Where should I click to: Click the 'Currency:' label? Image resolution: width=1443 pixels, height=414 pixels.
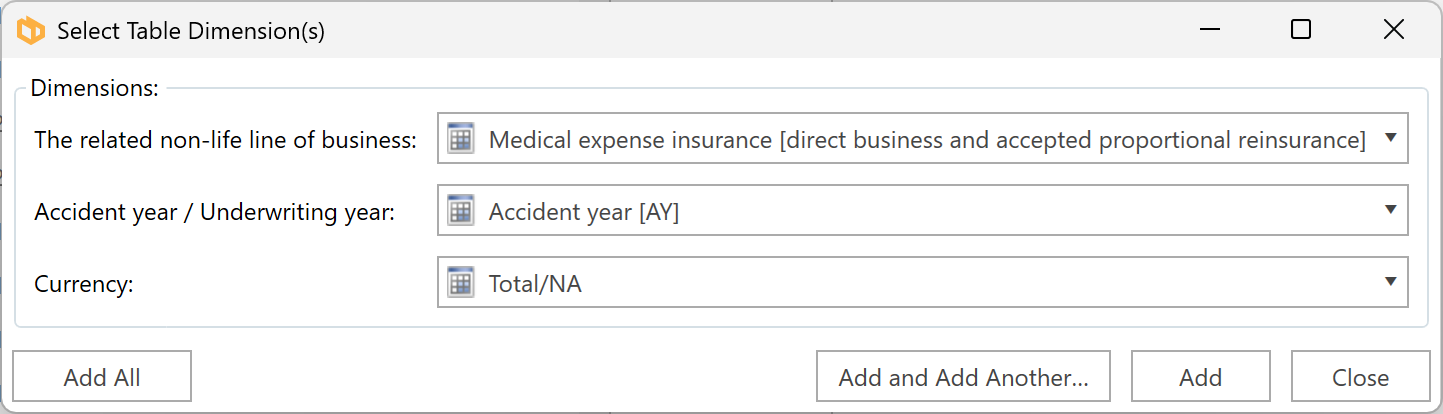pos(84,284)
